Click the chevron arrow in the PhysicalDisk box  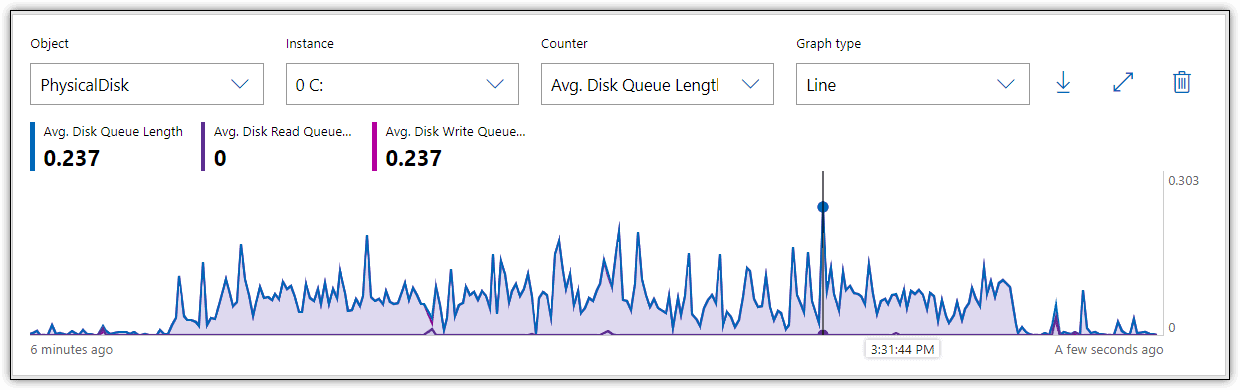(240, 84)
